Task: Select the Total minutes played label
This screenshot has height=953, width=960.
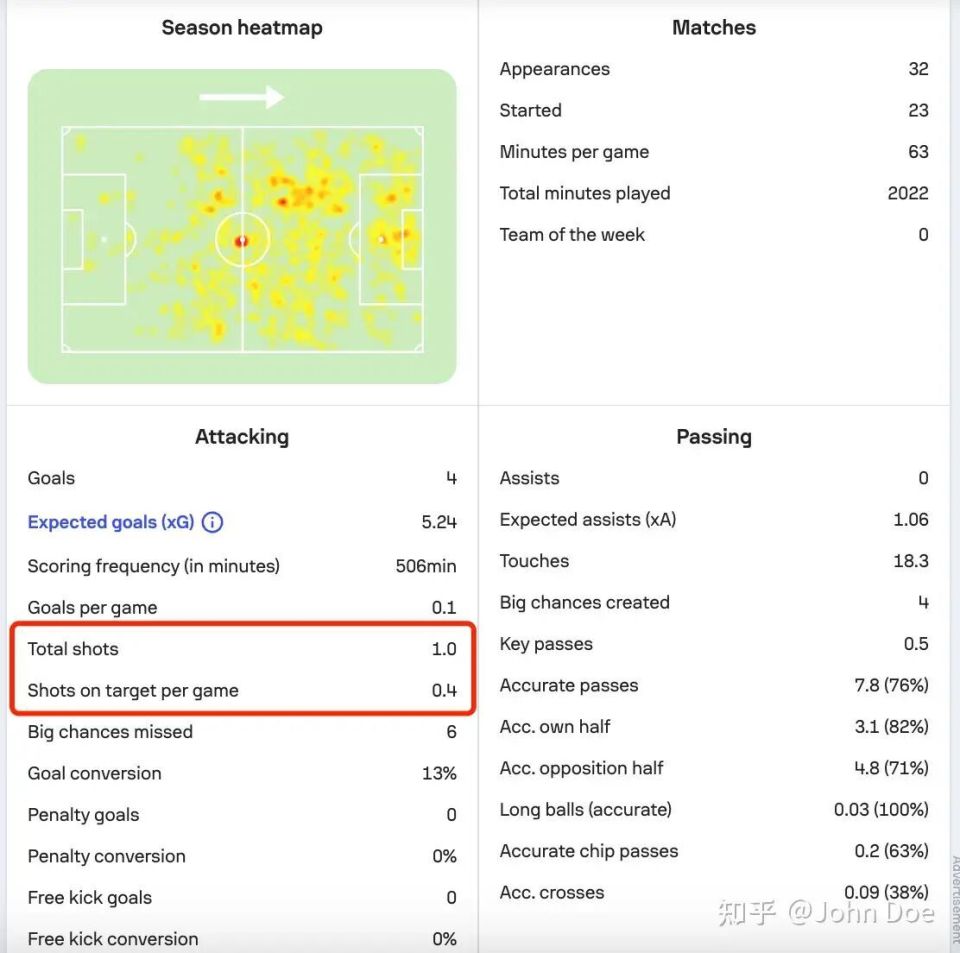Action: click(x=585, y=193)
